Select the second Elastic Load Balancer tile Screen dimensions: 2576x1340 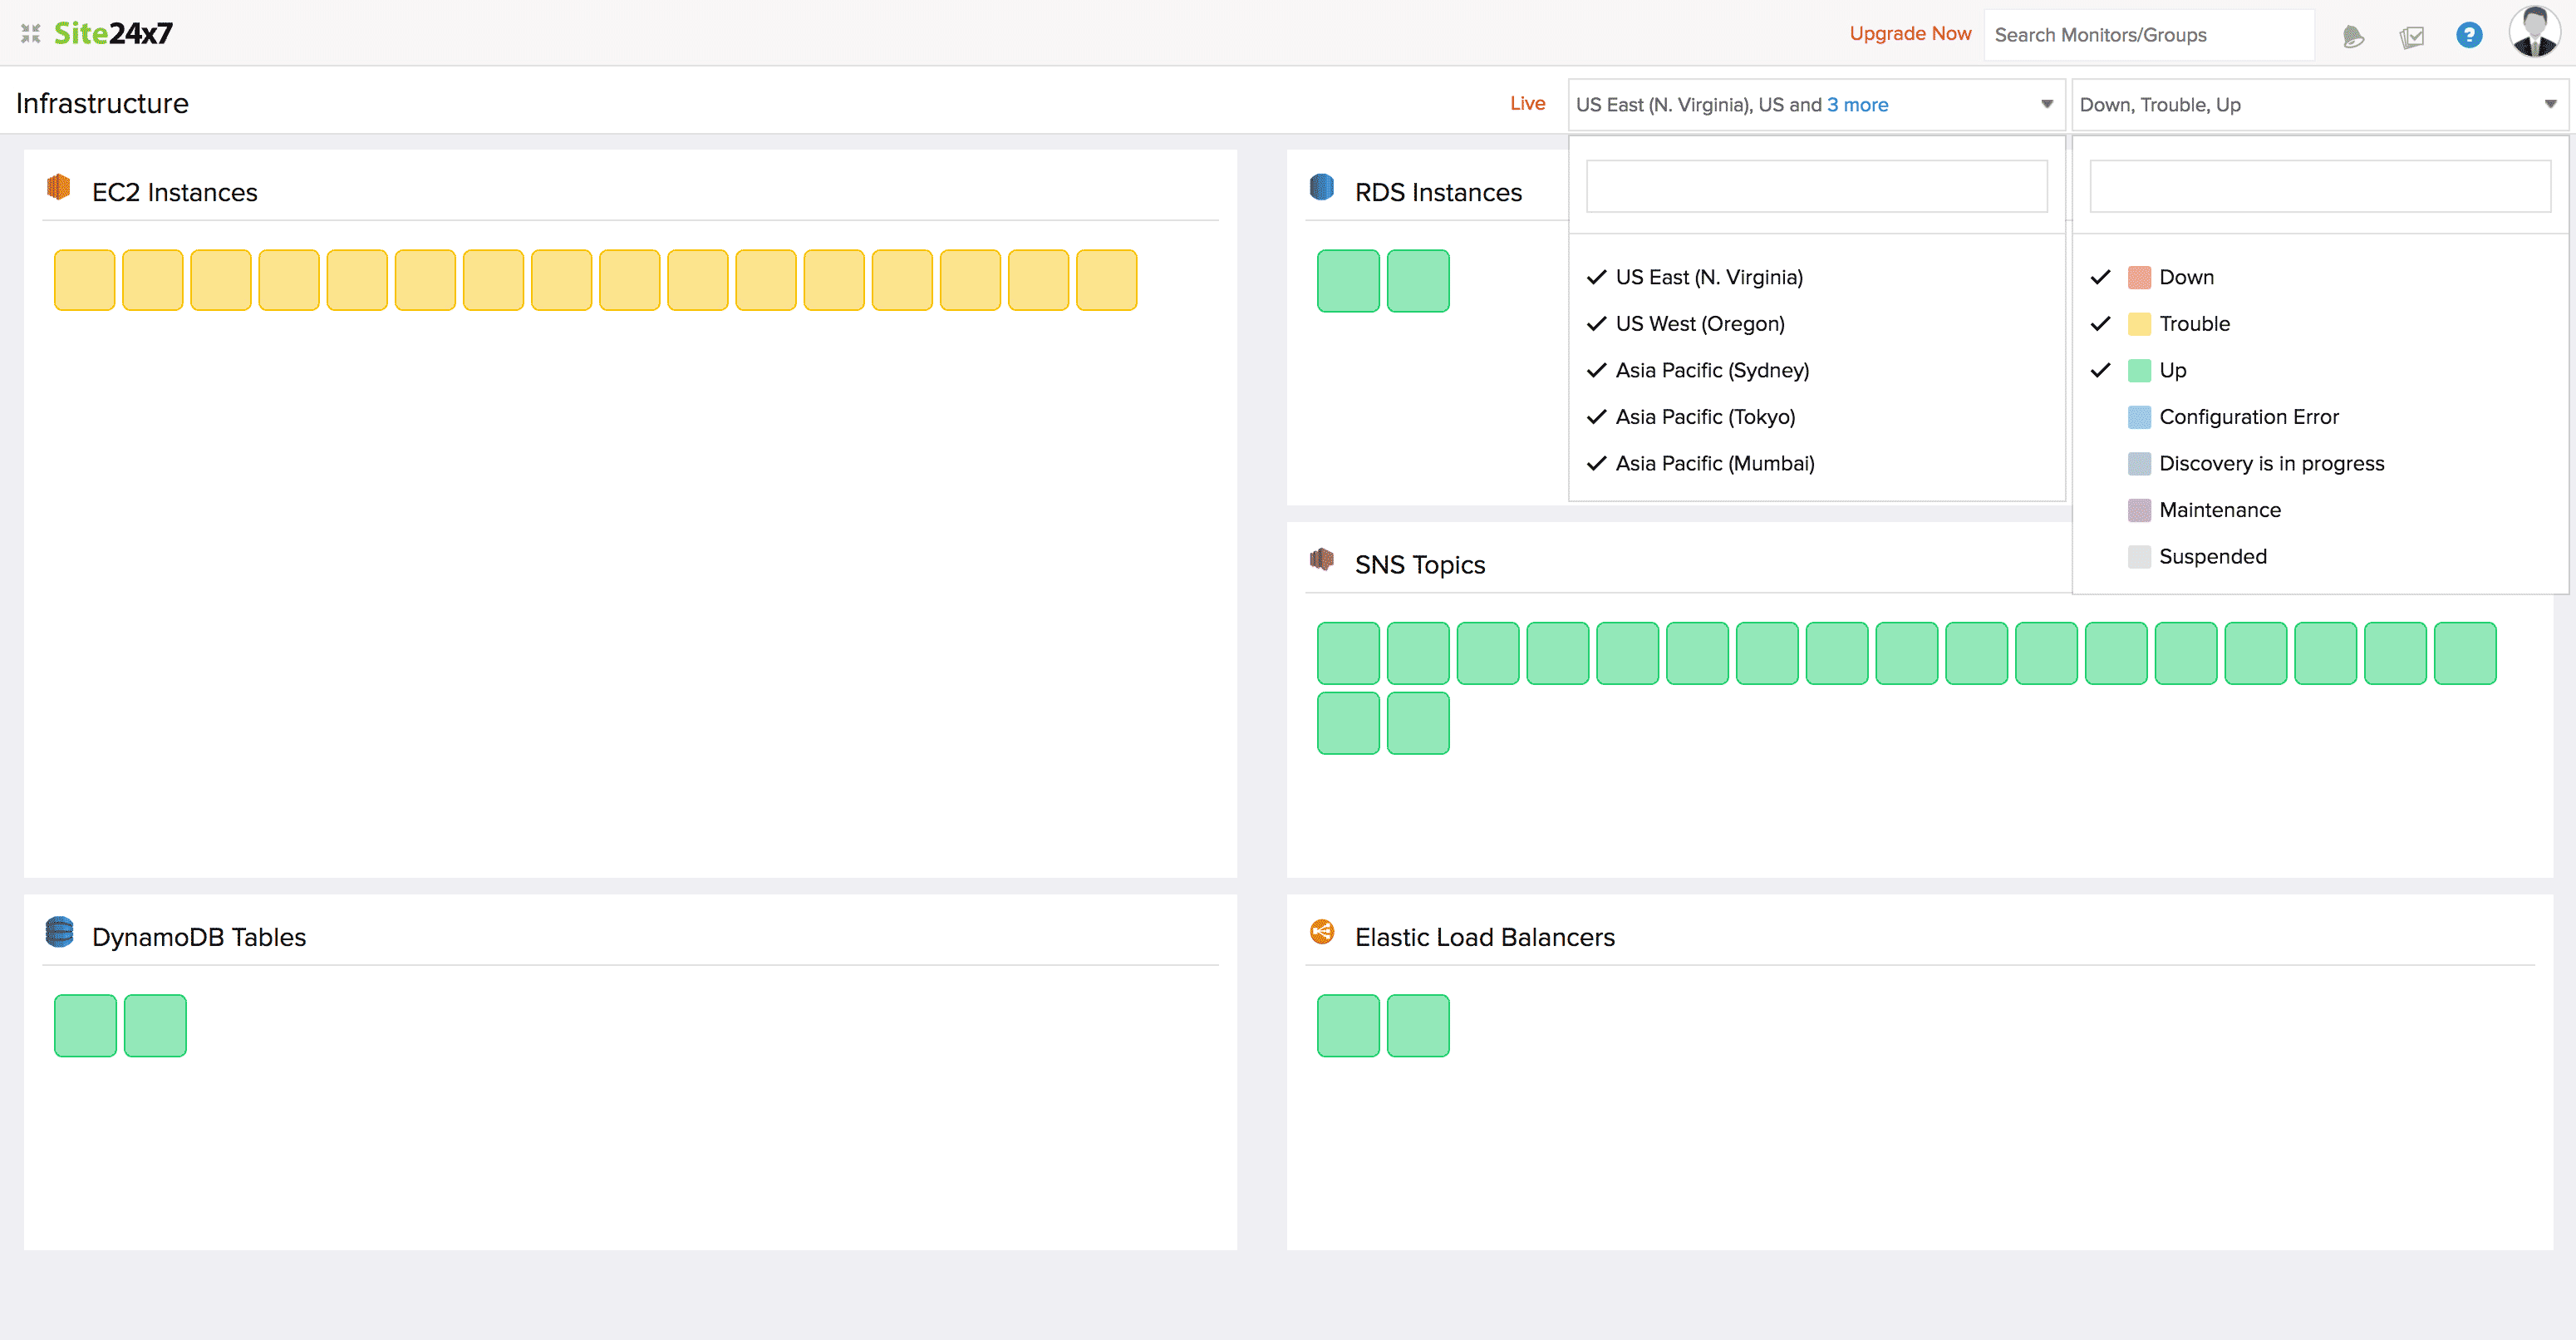1418,1025
